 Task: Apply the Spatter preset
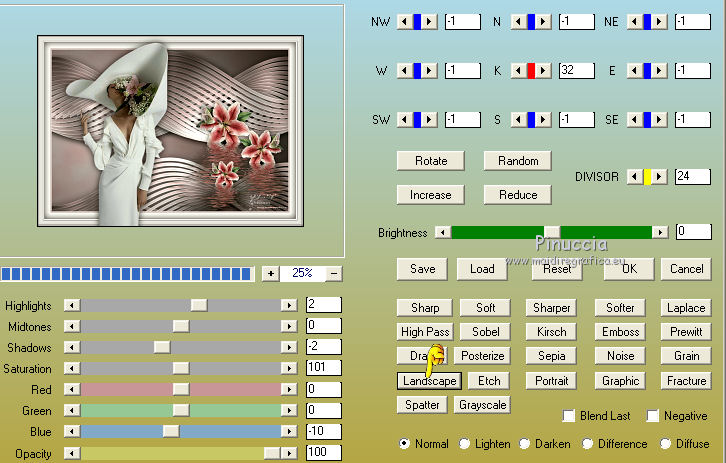[422, 405]
